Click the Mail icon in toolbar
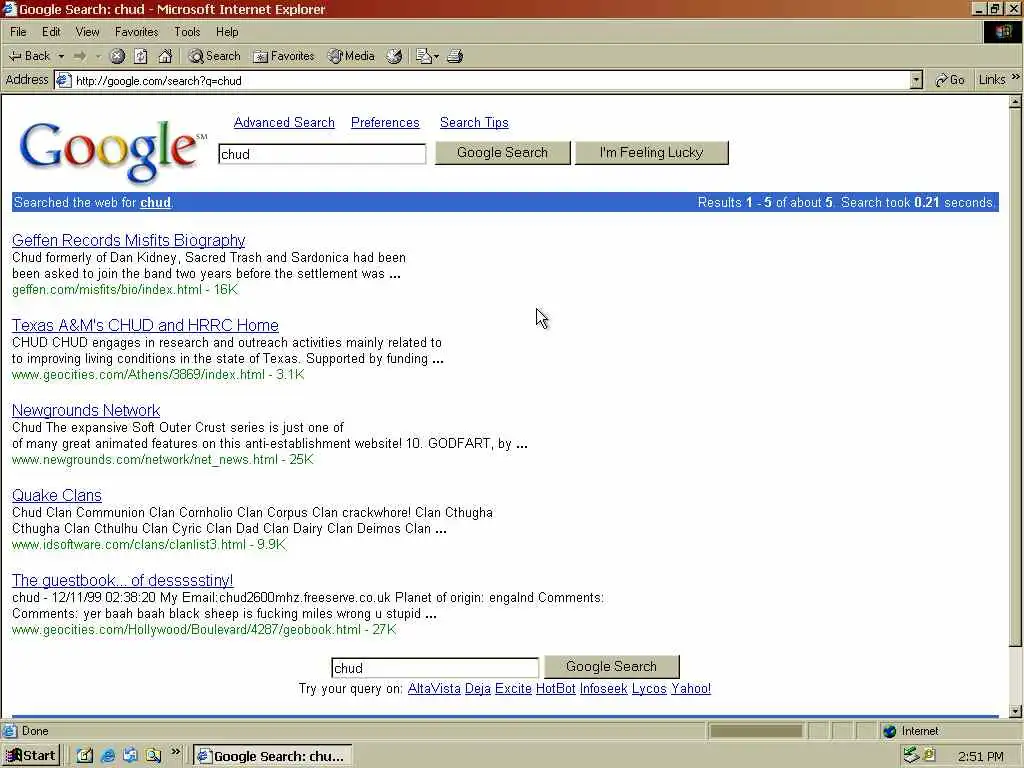 (x=423, y=56)
